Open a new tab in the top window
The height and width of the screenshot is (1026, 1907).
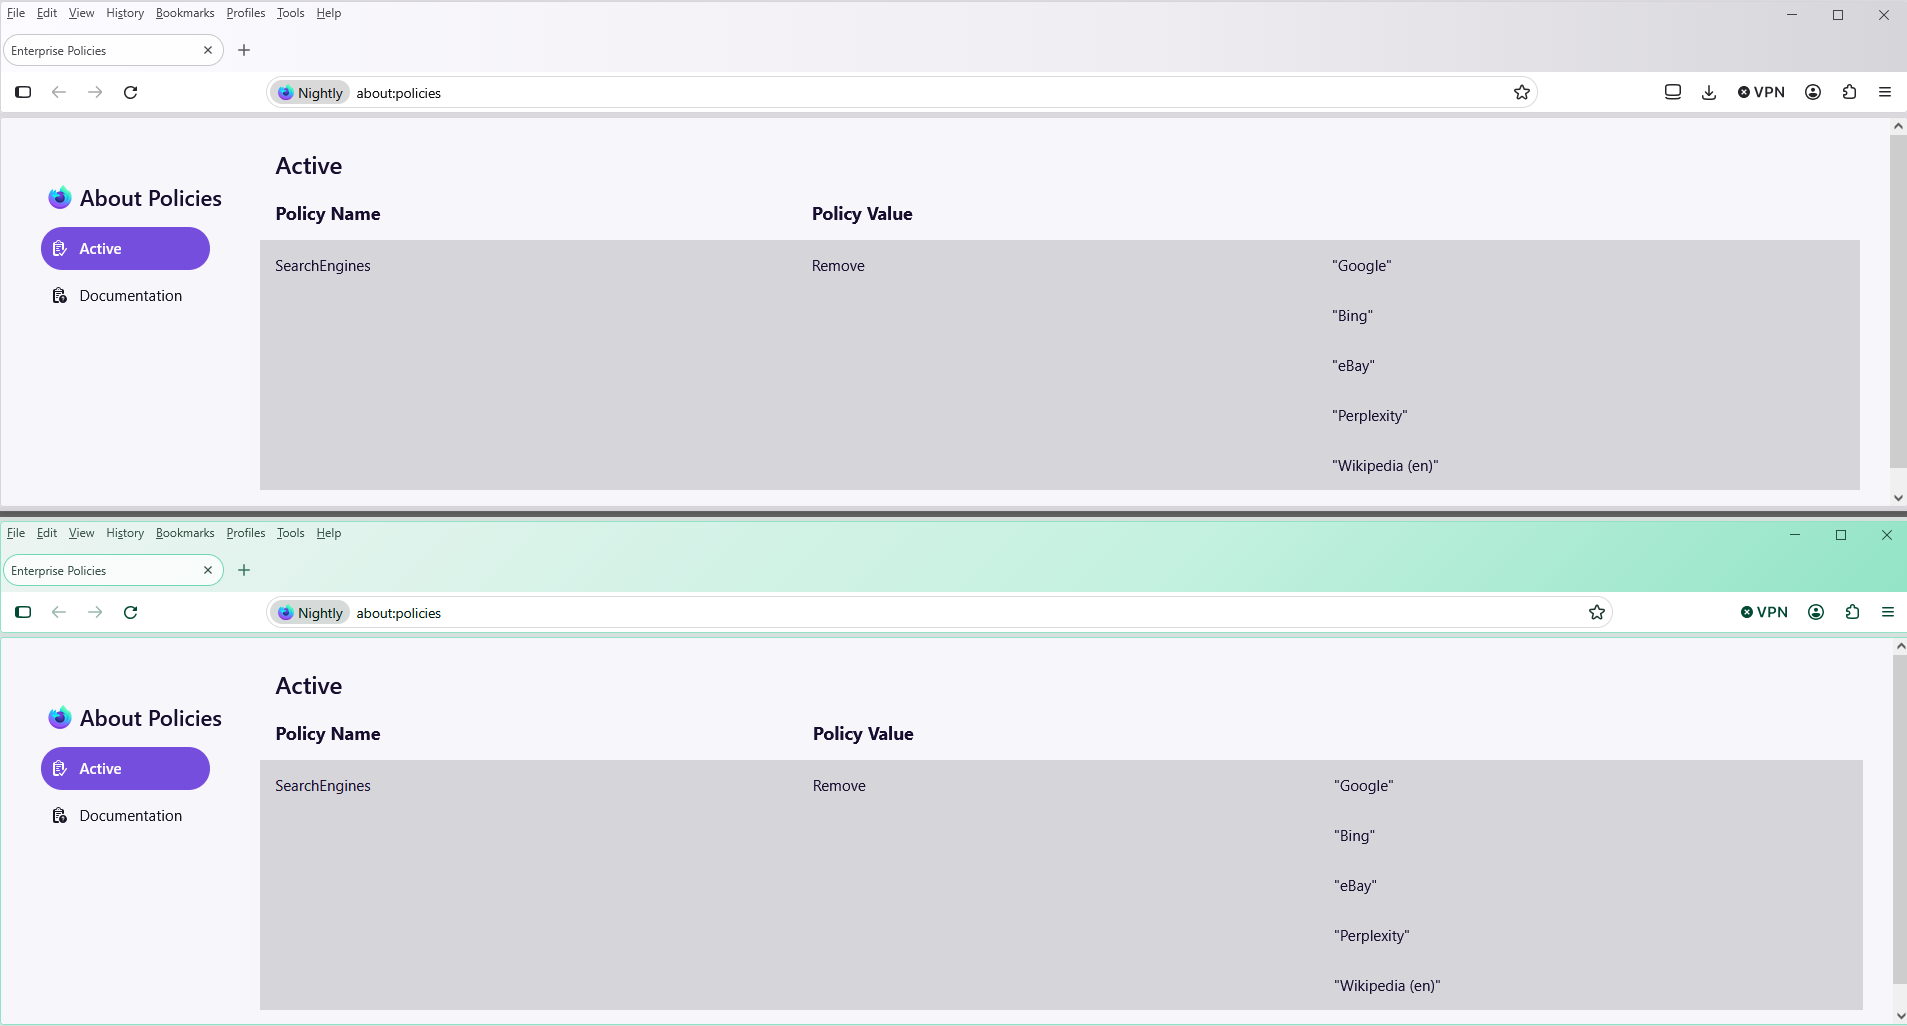coord(244,50)
